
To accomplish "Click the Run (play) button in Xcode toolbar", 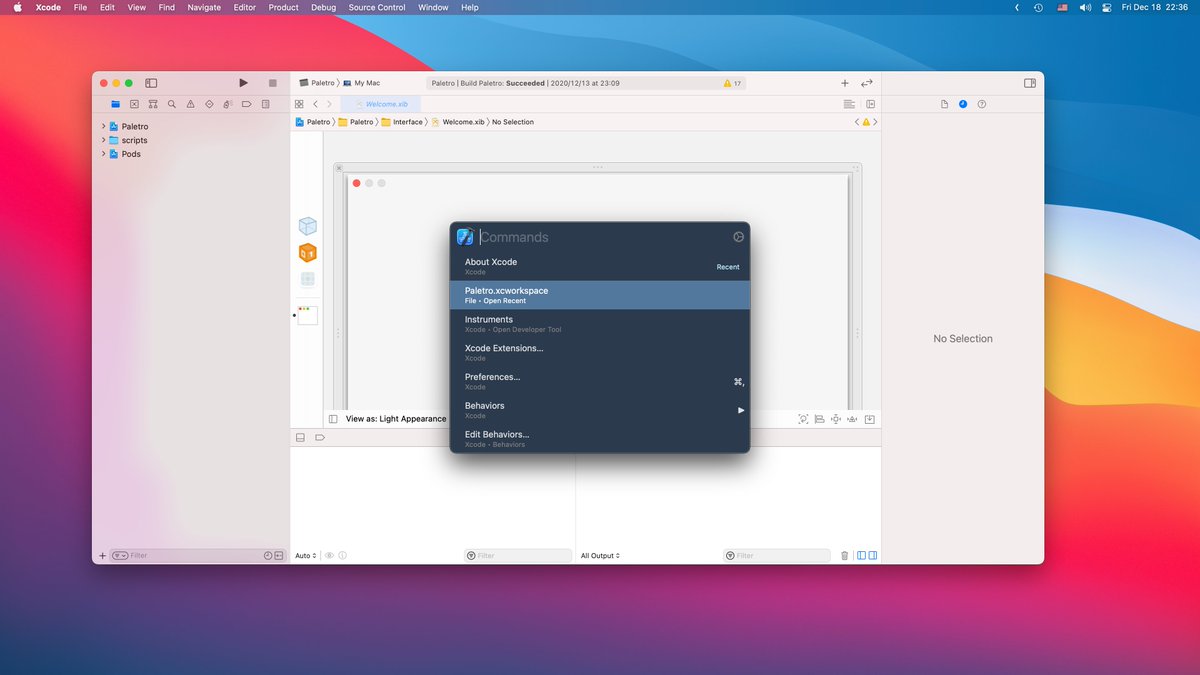I will coord(243,83).
